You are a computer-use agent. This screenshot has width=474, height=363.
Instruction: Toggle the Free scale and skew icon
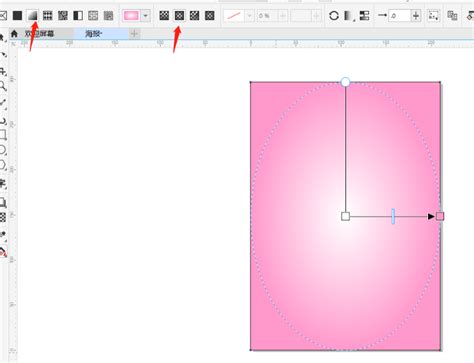(x=433, y=16)
